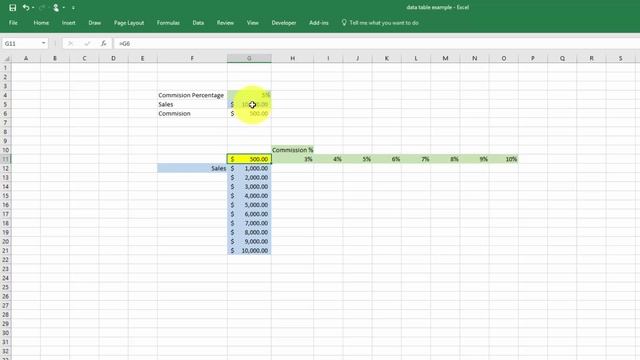Click the 7% cell in row 11
This screenshot has width=640, height=360.
[x=416, y=159]
